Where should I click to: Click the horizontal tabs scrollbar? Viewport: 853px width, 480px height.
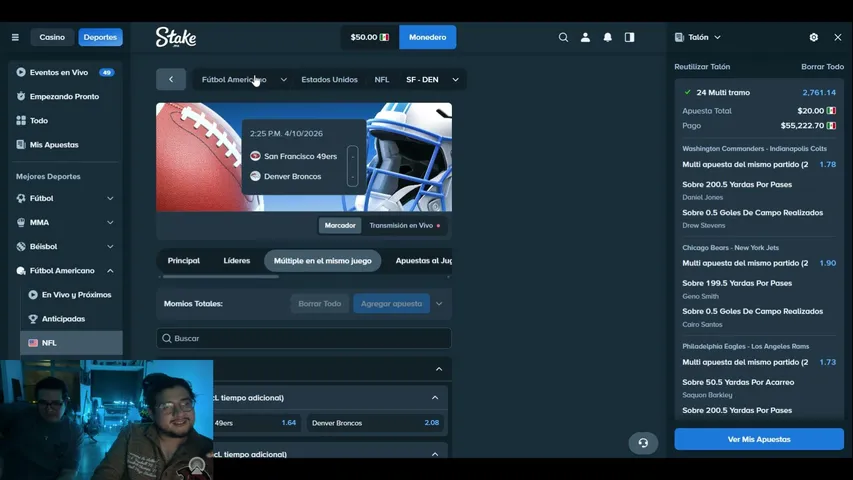(220, 276)
